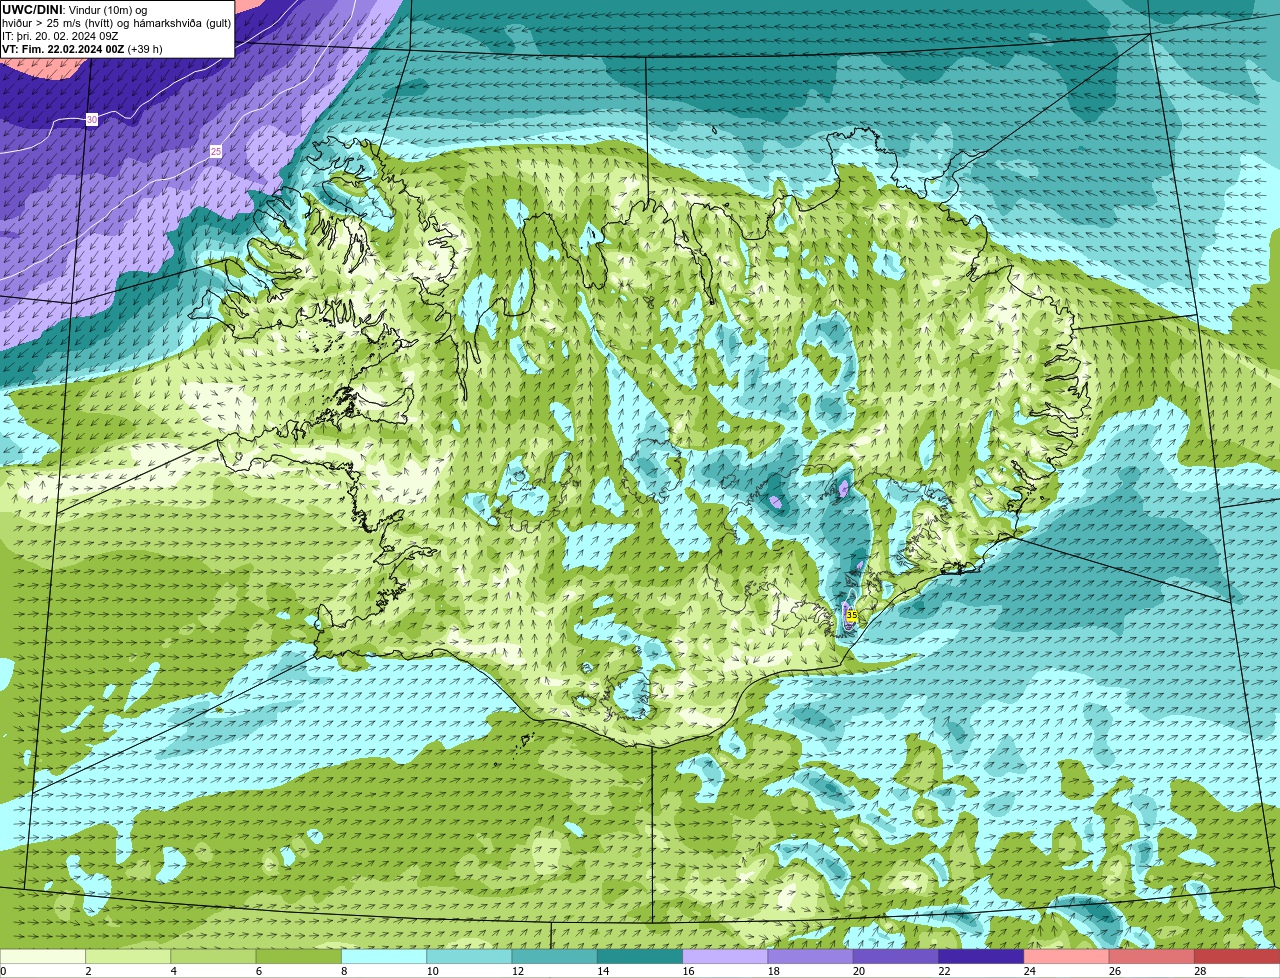Click the 4–6 m/s scale swatch
The height and width of the screenshot is (978, 1280).
click(x=213, y=956)
